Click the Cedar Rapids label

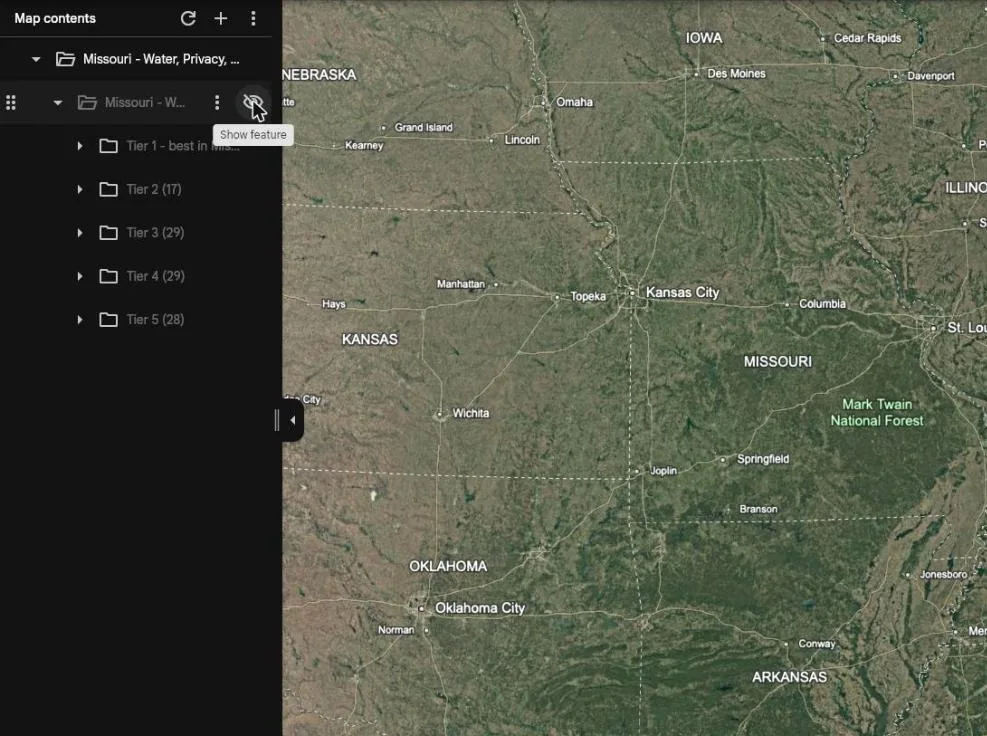point(867,38)
